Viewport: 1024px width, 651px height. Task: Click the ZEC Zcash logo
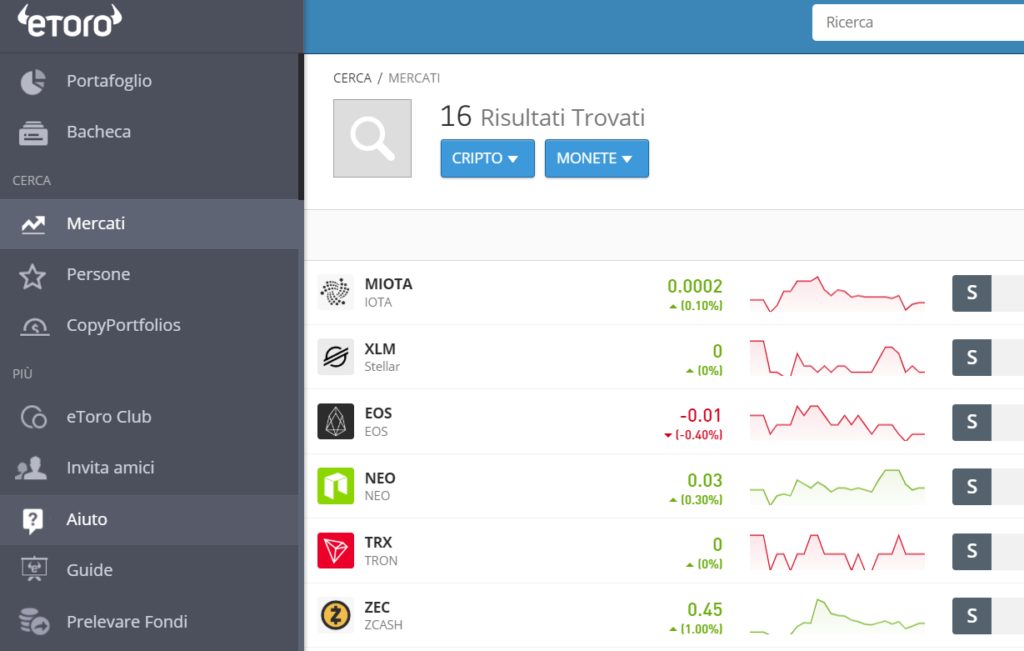336,615
